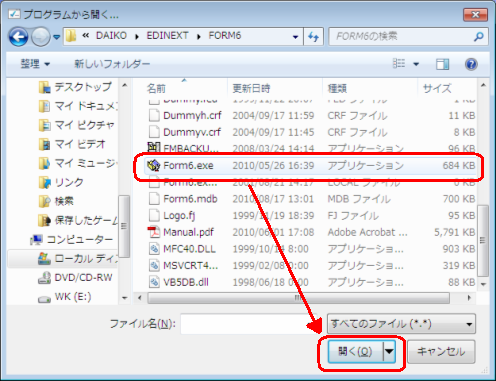Click the 684 KB size cell

point(459,165)
